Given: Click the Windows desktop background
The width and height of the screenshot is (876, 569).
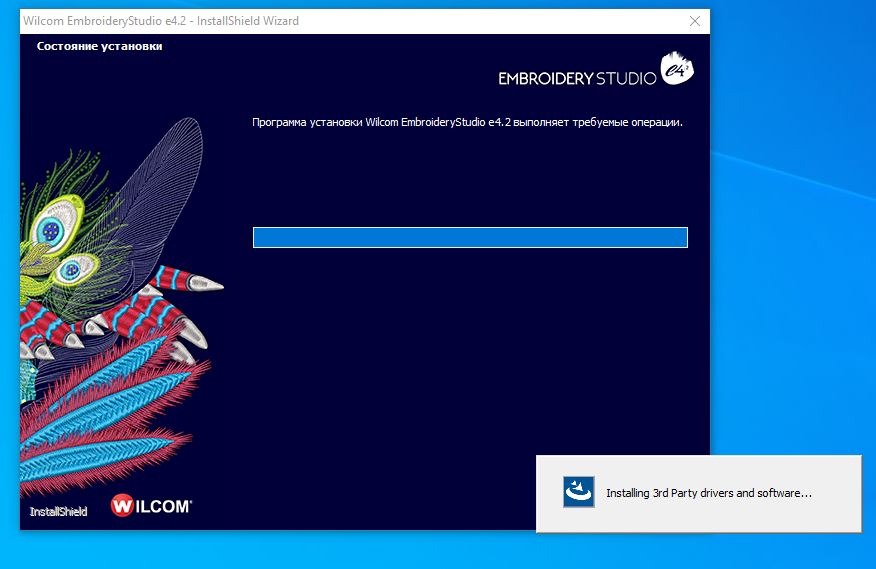Looking at the screenshot, I should click(x=790, y=250).
